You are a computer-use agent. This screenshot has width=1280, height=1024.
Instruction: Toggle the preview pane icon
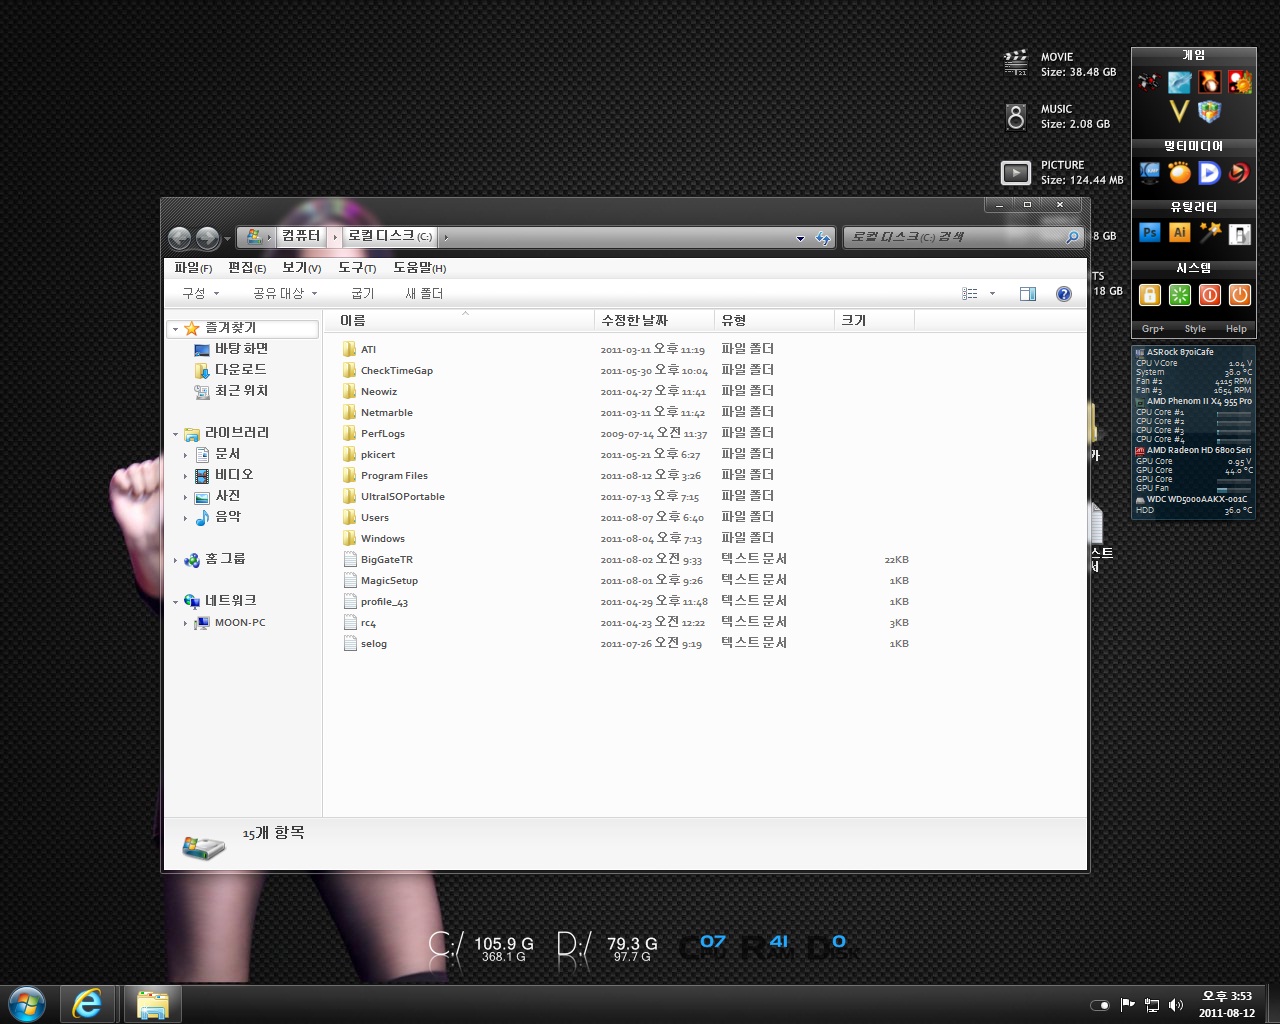click(x=1027, y=294)
